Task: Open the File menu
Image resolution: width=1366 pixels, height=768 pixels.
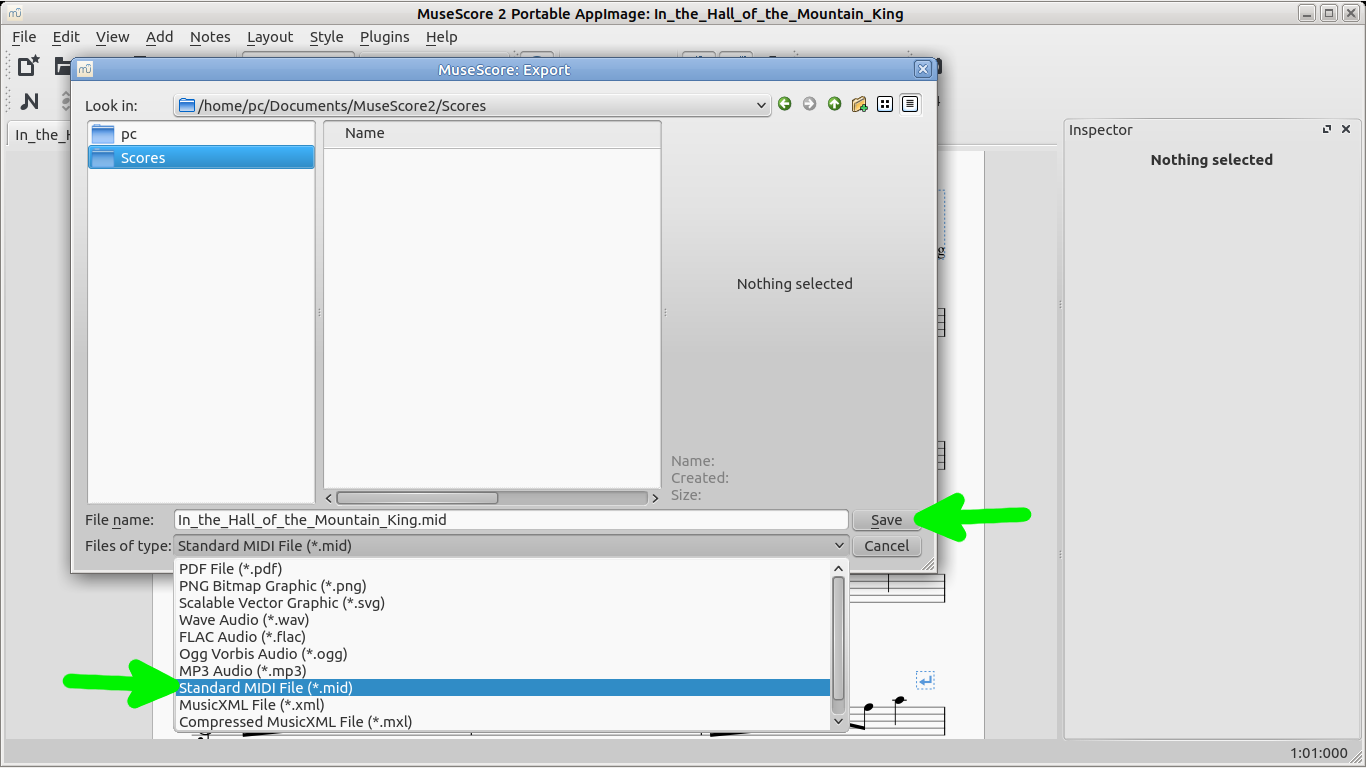Action: point(24,37)
